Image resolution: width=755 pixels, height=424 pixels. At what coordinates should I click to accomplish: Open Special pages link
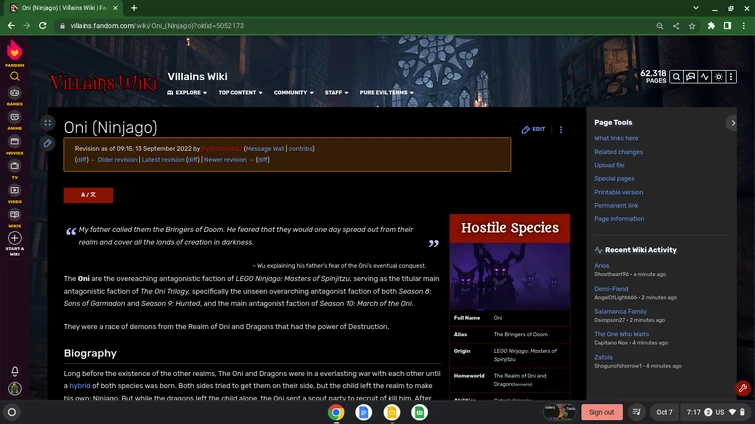coord(614,179)
